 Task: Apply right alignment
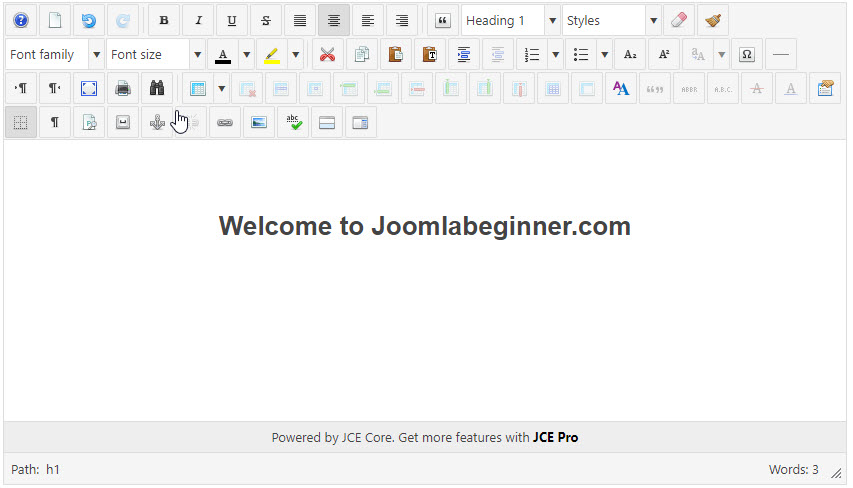tap(402, 21)
